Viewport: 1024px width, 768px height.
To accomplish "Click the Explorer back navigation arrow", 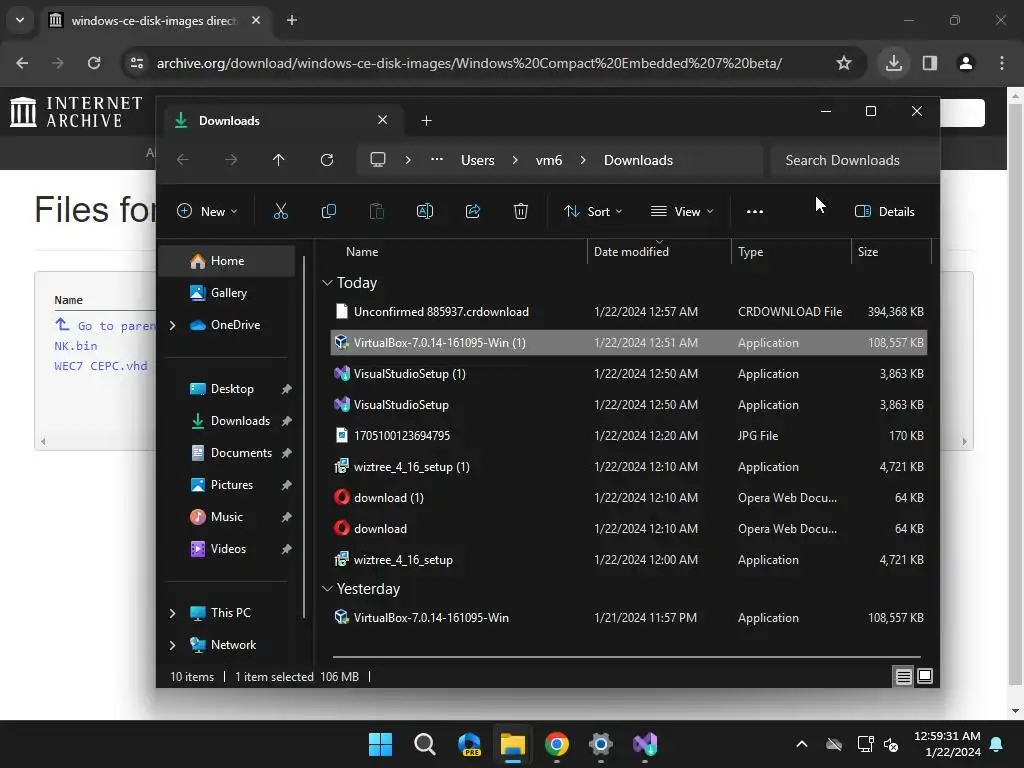I will [x=183, y=160].
